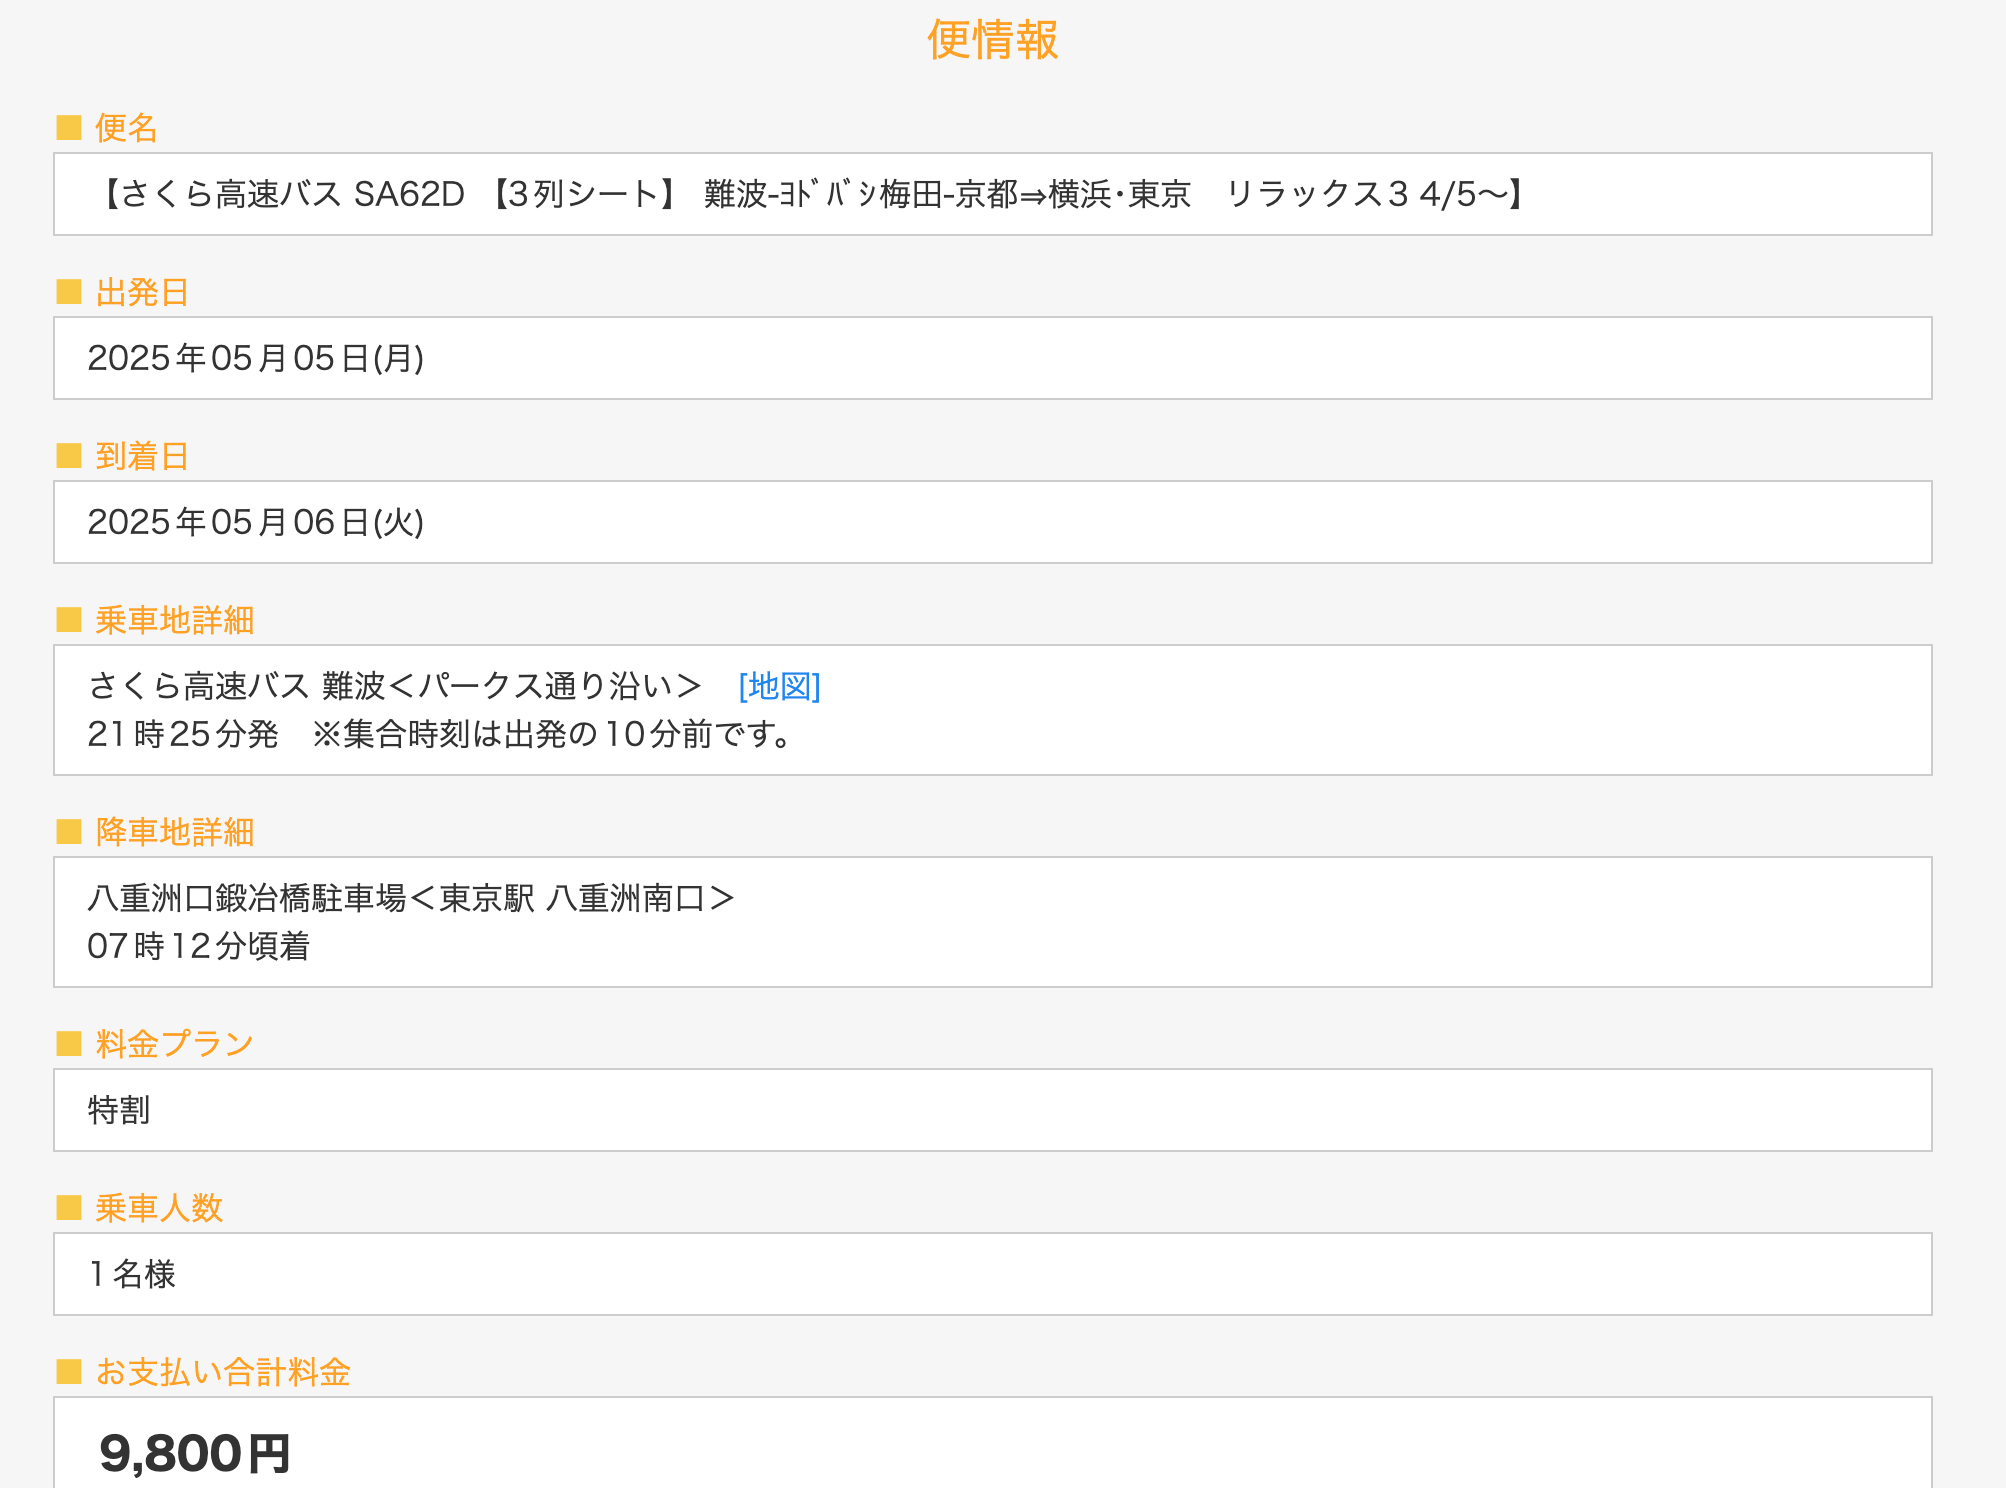Click the 特割 fare plan value
This screenshot has width=2006, height=1488.
119,1110
